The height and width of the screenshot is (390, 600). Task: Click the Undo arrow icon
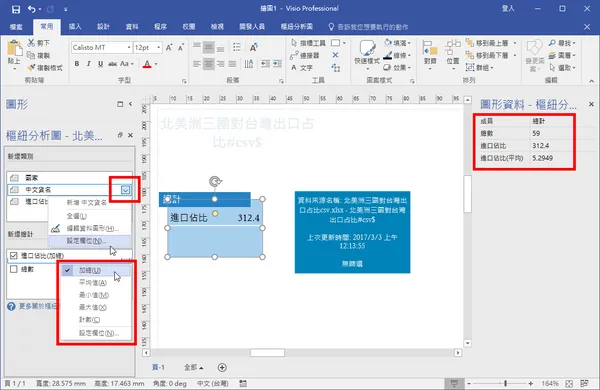[x=32, y=9]
